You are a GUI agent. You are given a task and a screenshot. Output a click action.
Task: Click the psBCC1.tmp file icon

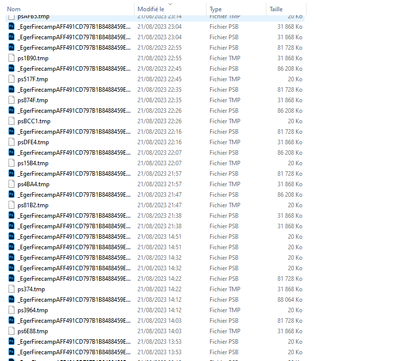pos(12,121)
